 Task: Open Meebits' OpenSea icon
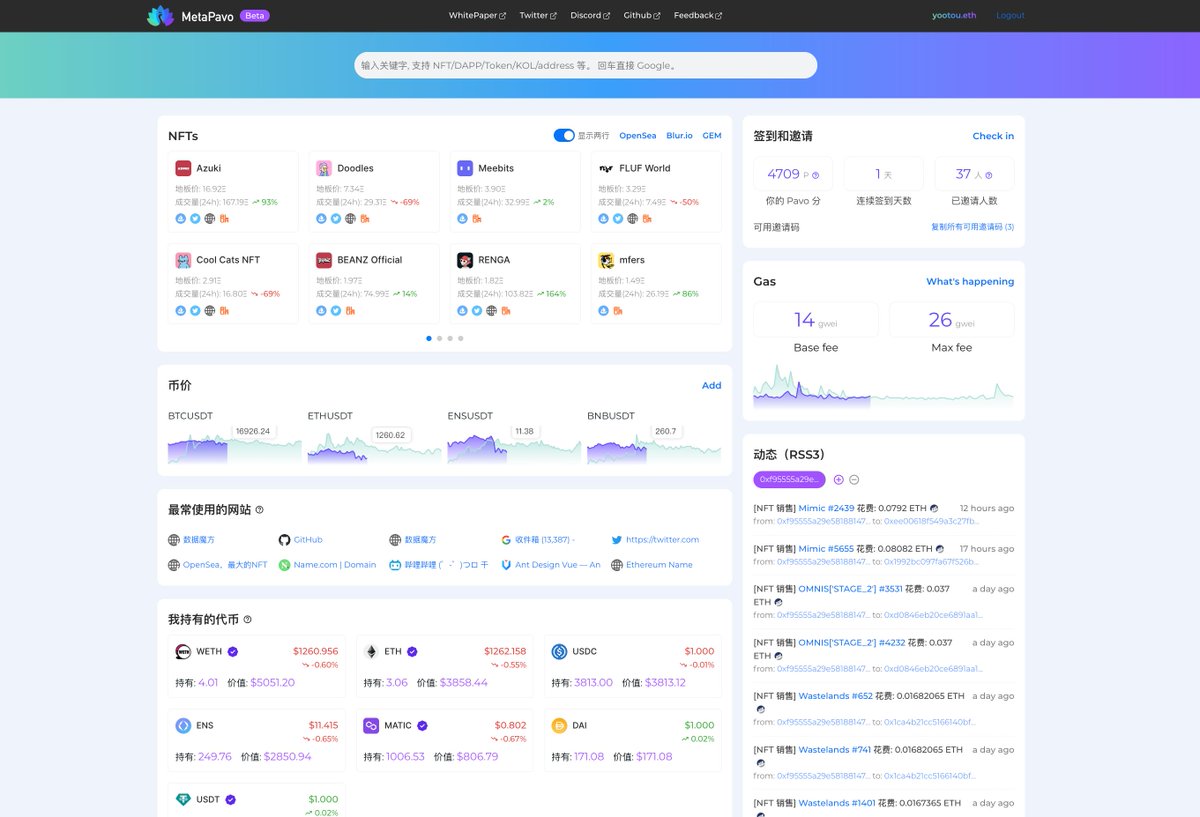click(x=462, y=218)
